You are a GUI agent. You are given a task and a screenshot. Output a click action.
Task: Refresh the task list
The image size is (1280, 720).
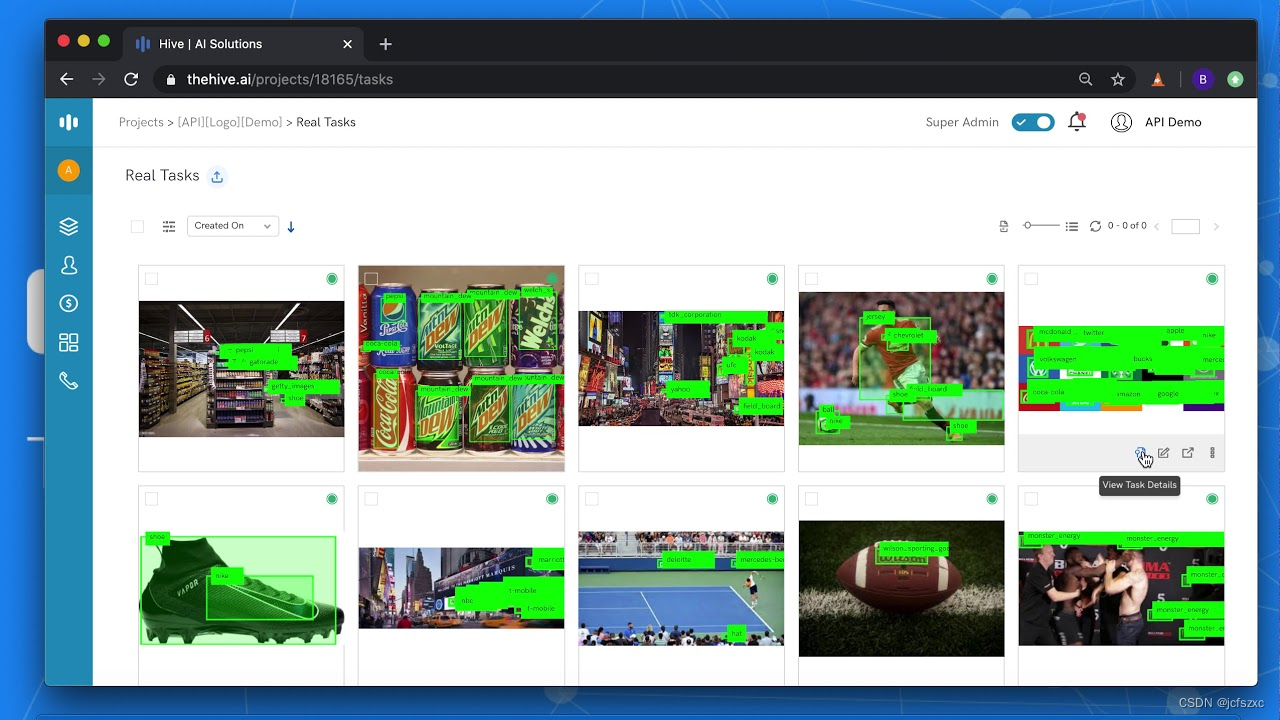tap(1095, 226)
